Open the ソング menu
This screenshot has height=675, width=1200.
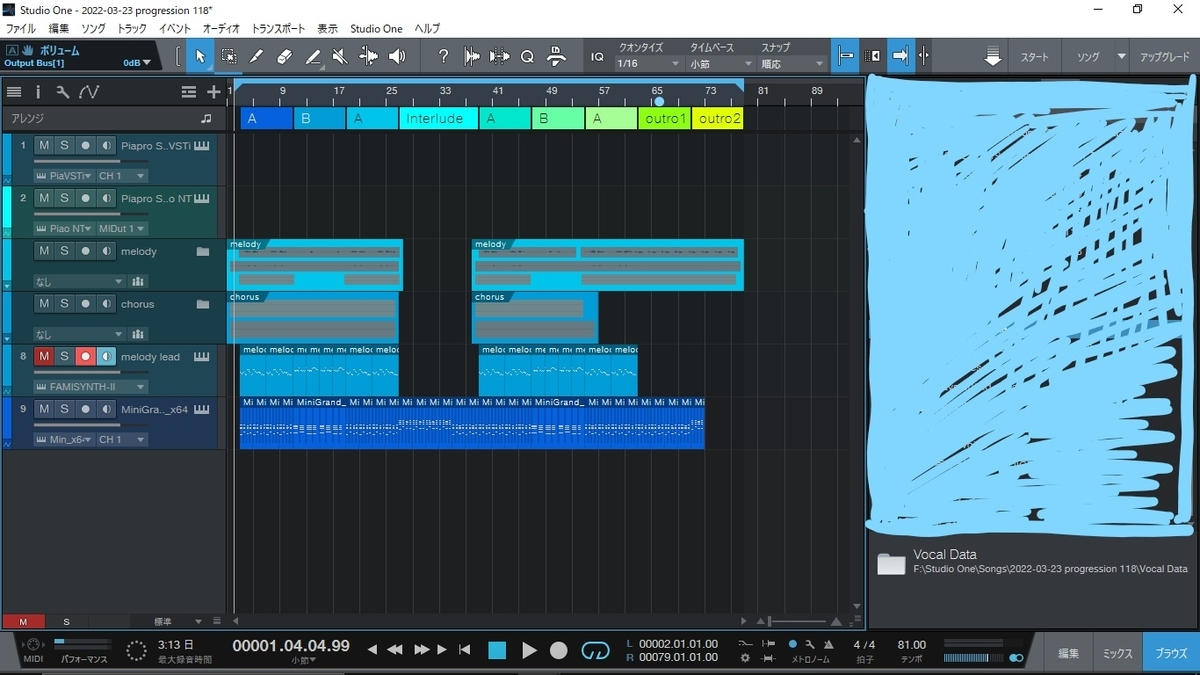click(x=93, y=29)
